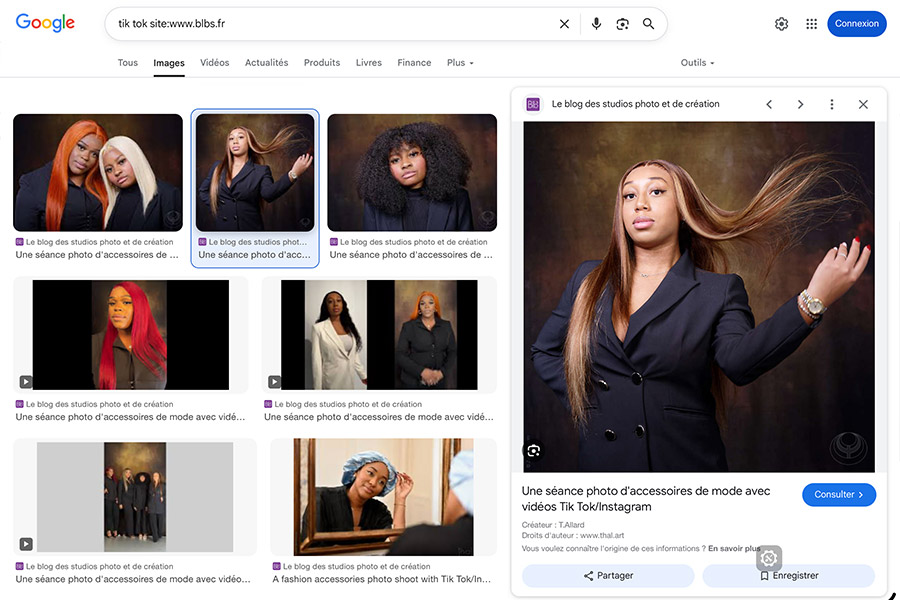Play the red-haired woman video thumbnail
This screenshot has height=600, width=900.
tap(131, 335)
